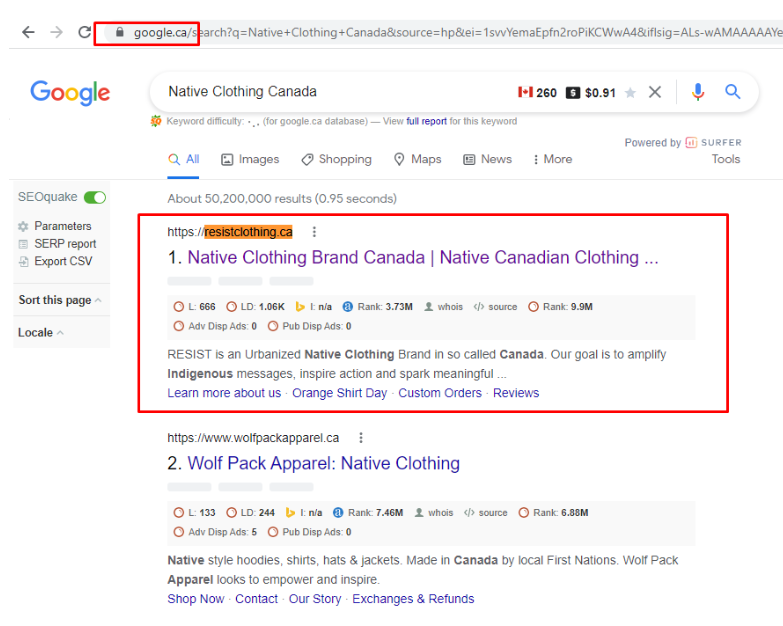Click the Our Story sitelink
This screenshot has height=626, width=783.
pyautogui.click(x=315, y=599)
